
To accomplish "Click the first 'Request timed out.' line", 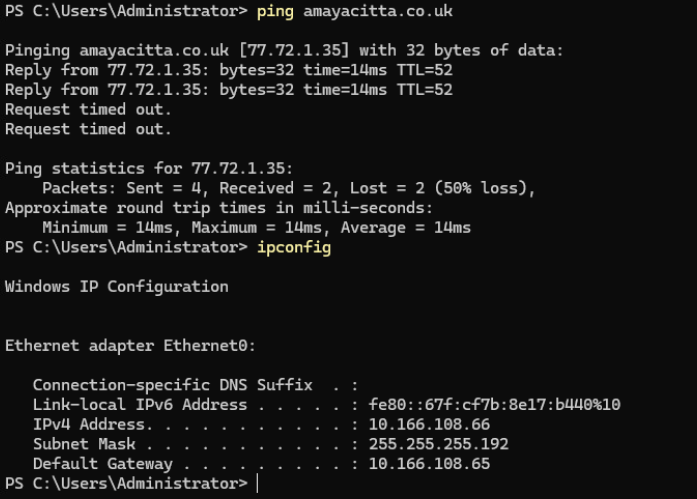I will tap(89, 110).
